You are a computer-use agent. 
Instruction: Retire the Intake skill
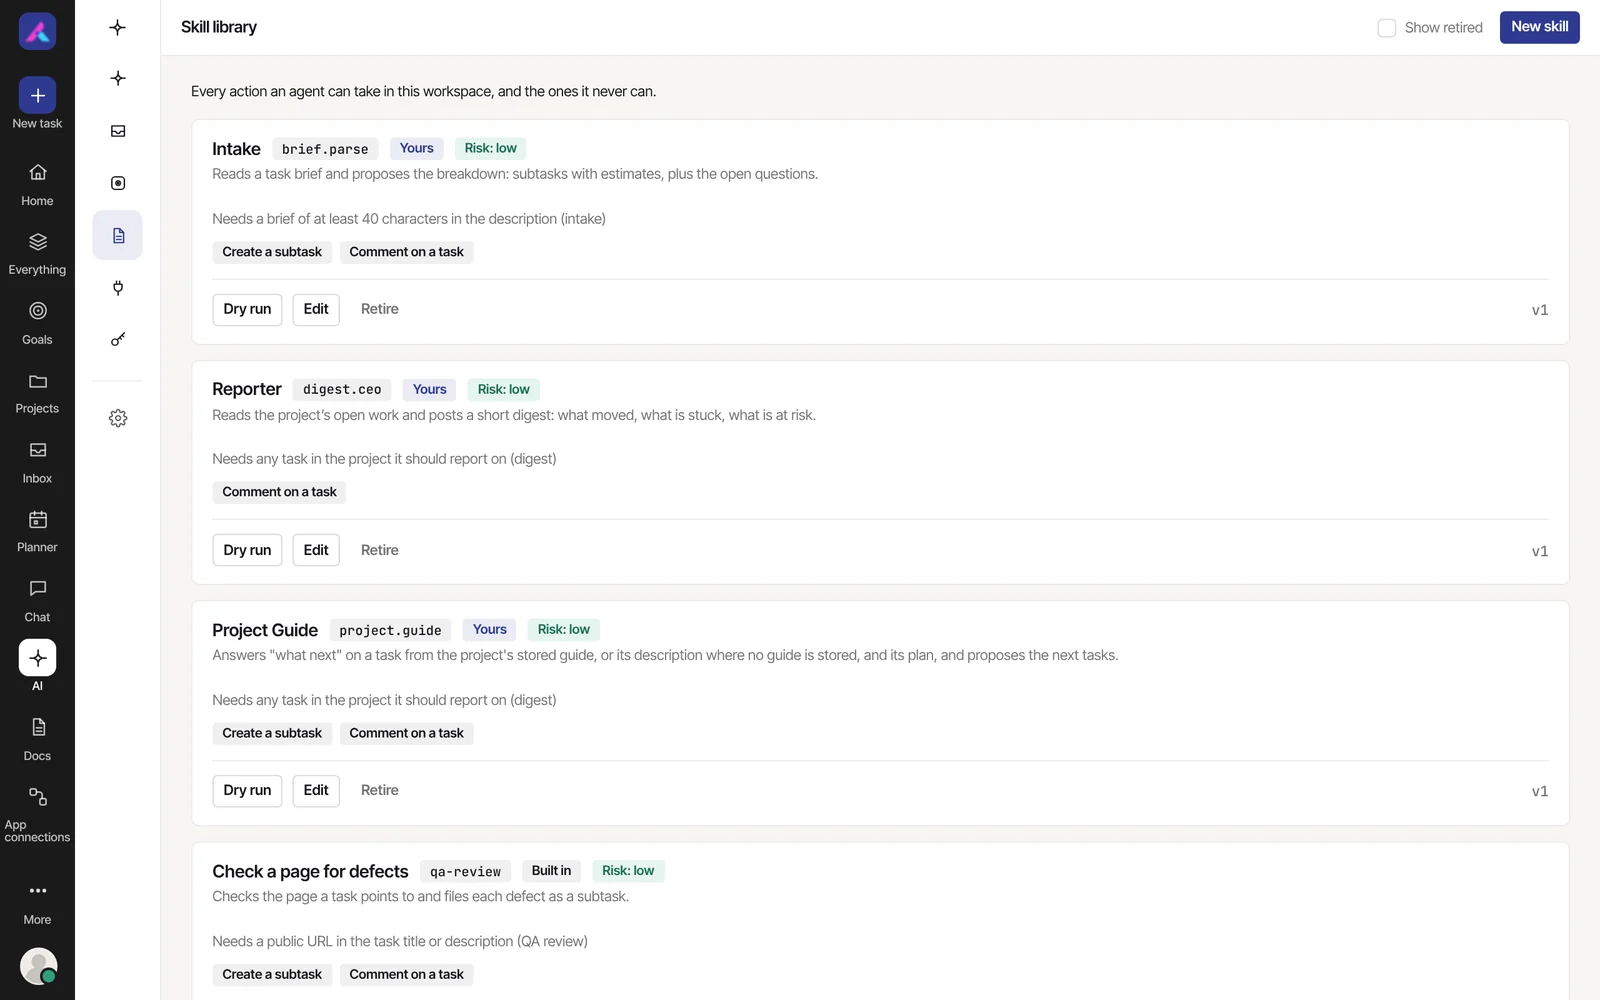pyautogui.click(x=379, y=309)
